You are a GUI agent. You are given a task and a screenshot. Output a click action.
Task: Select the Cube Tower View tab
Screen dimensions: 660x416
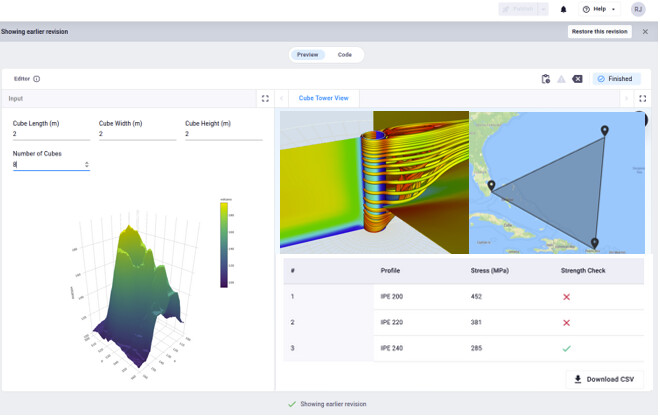(323, 99)
